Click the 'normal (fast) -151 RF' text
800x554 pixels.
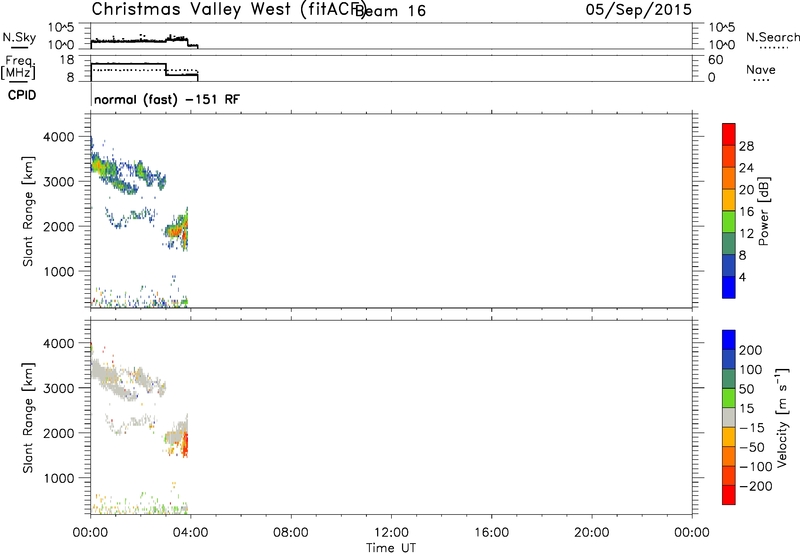tap(166, 99)
